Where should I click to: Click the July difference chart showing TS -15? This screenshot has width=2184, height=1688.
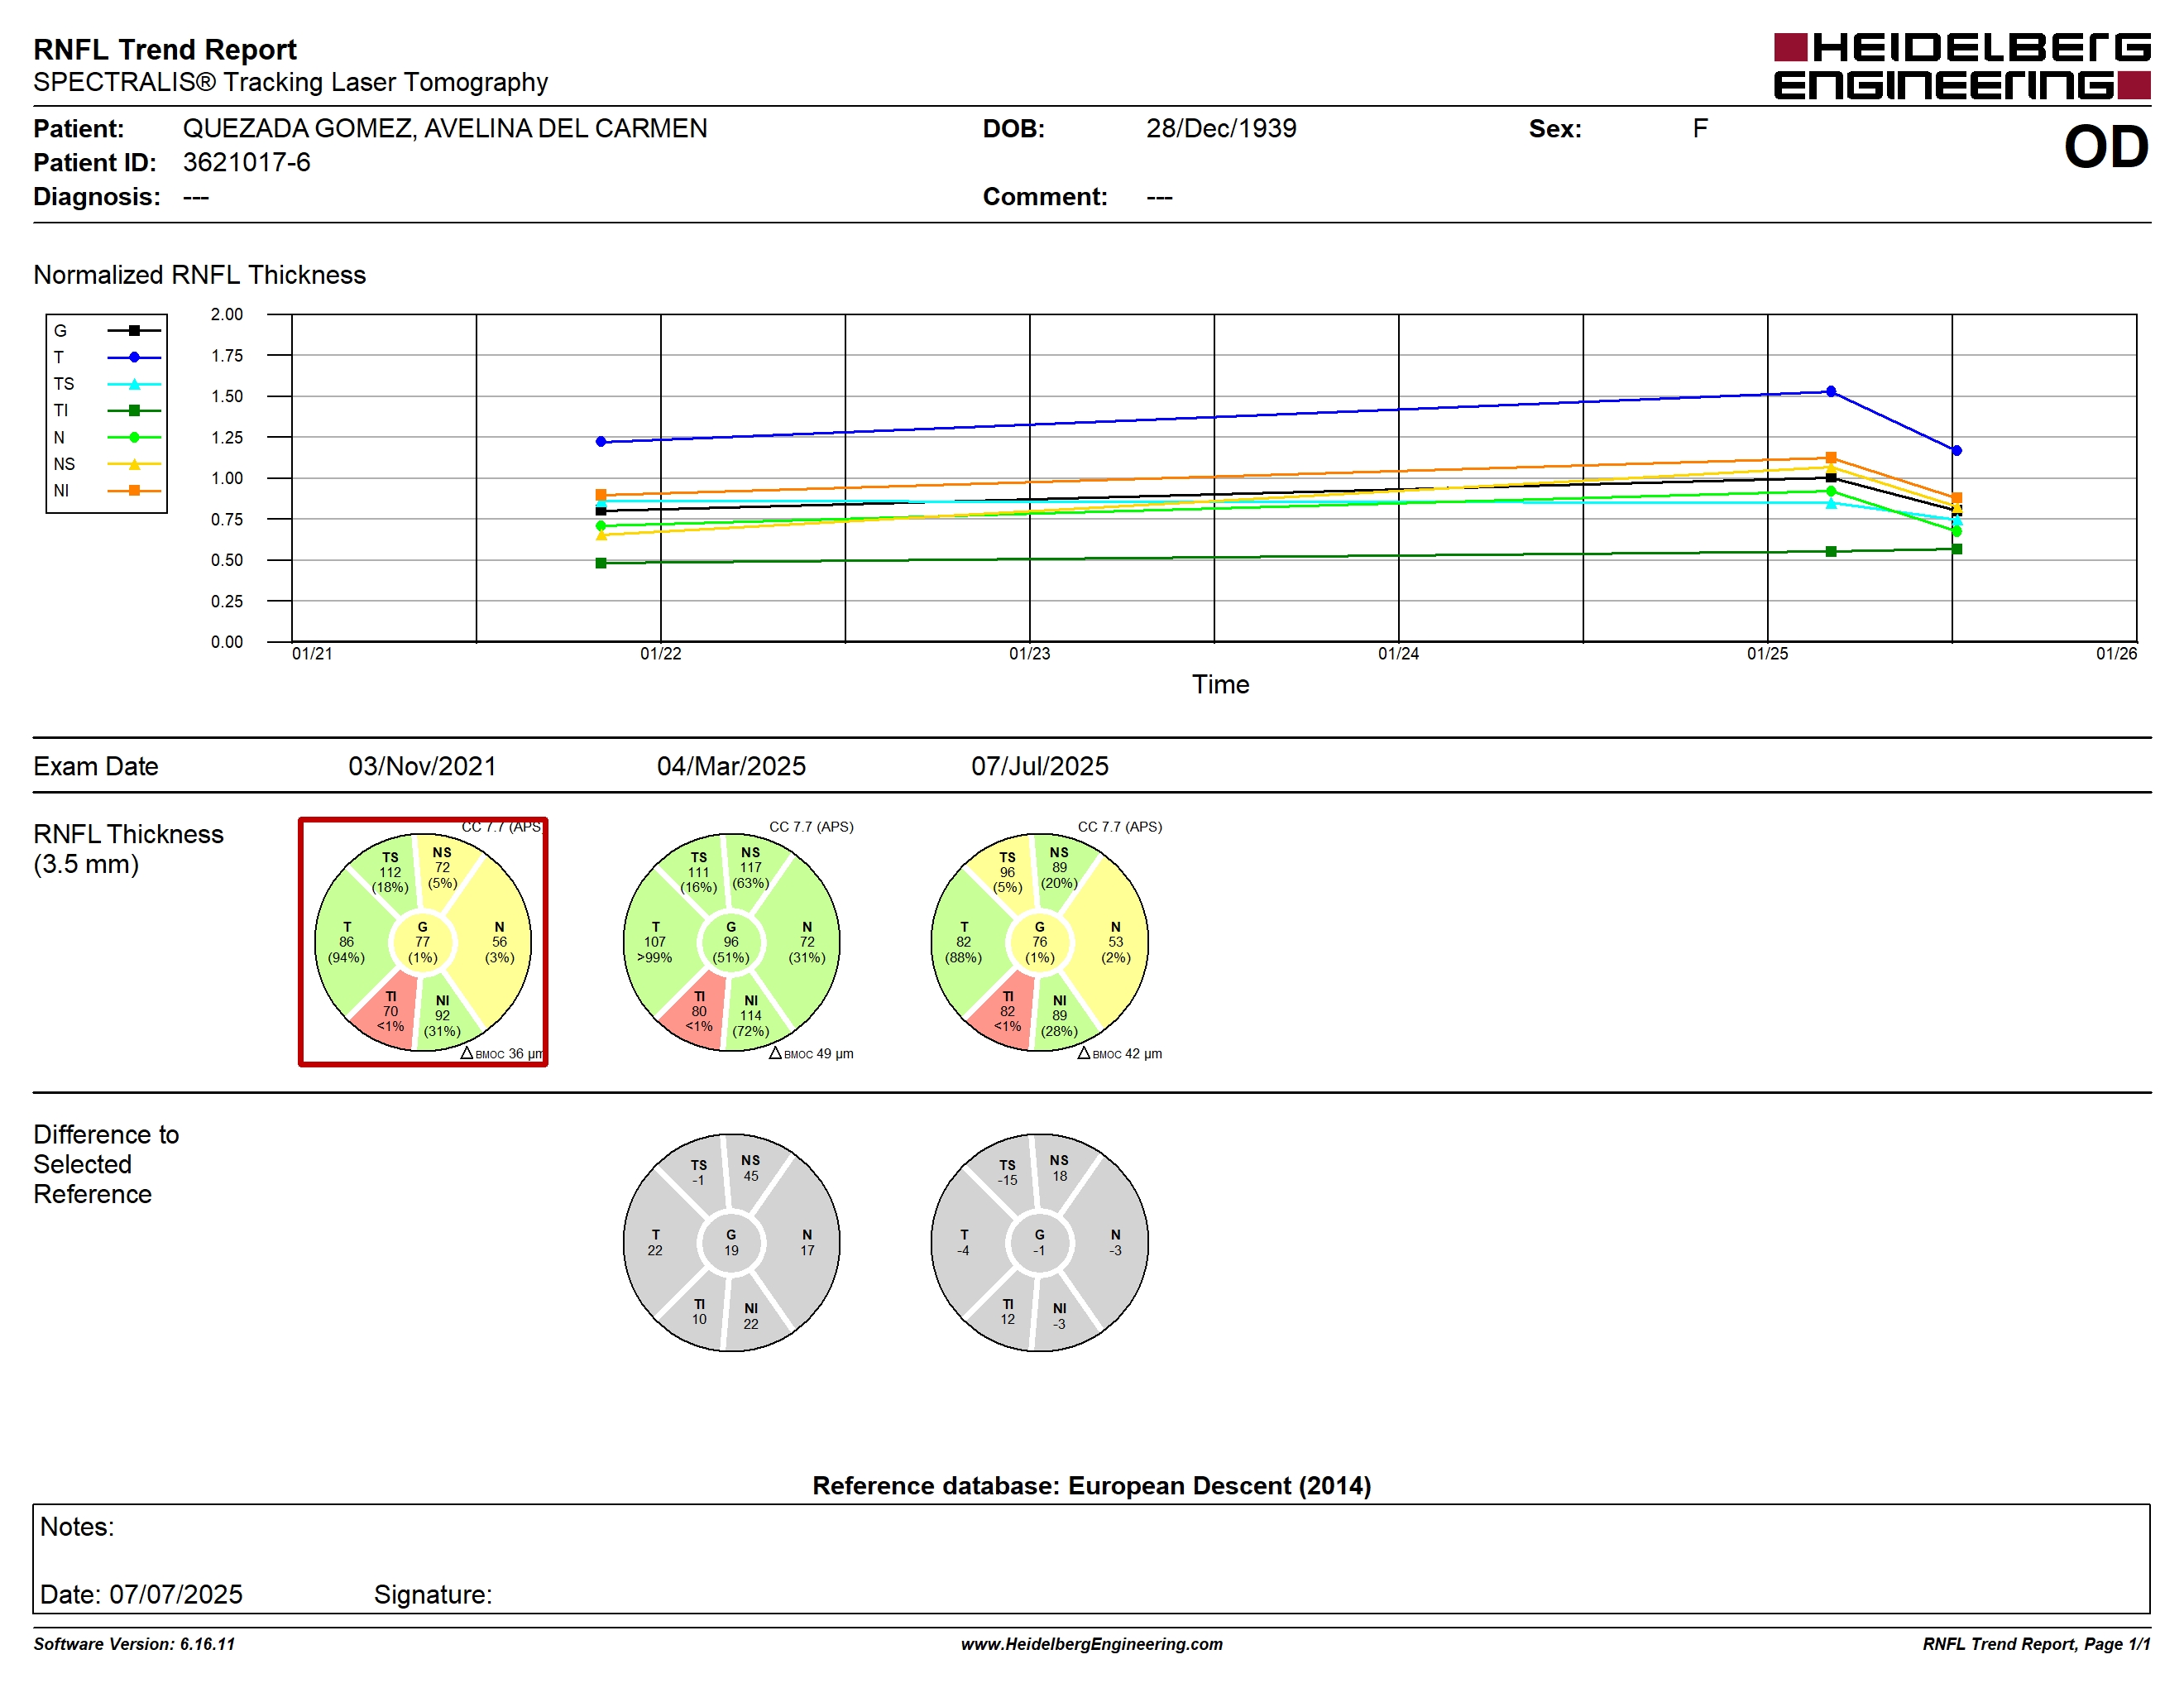tap(1040, 1243)
